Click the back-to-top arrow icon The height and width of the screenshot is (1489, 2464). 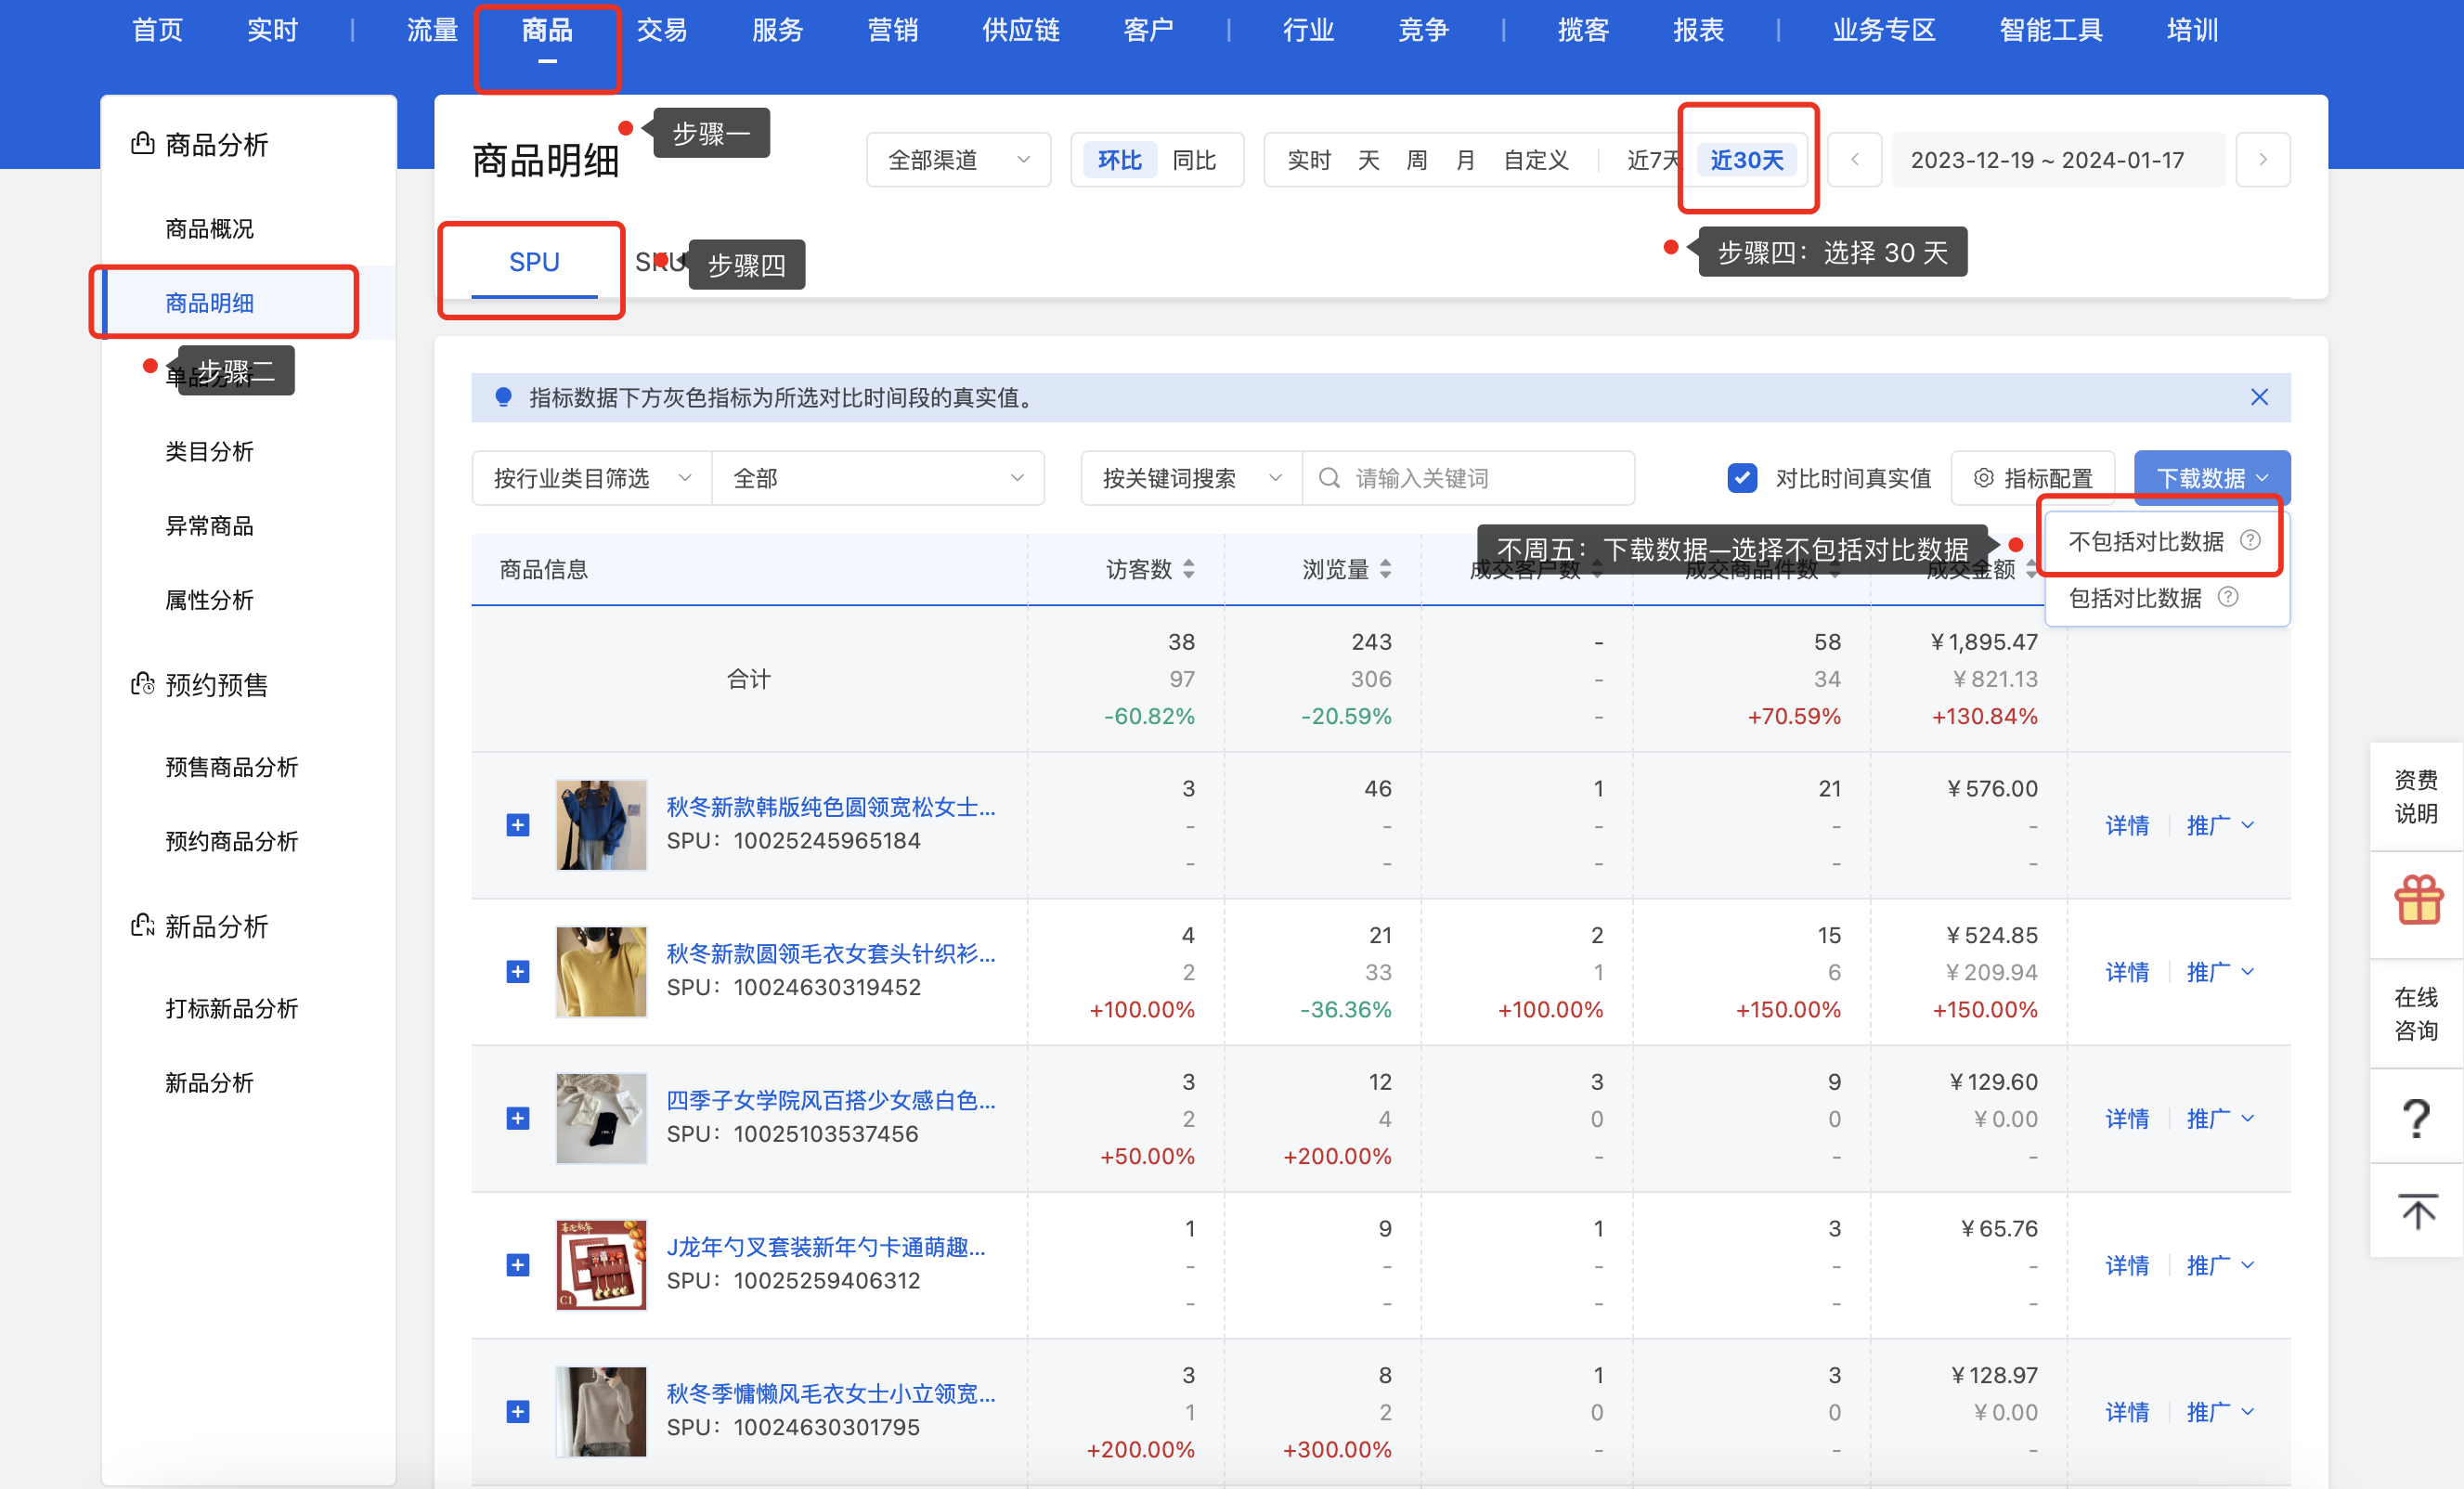click(2417, 1212)
